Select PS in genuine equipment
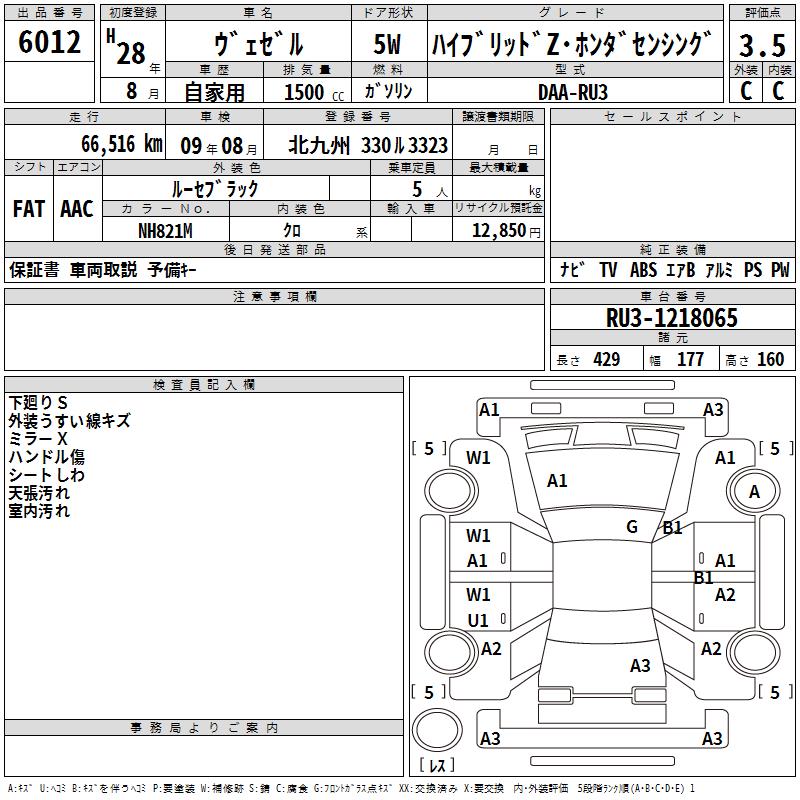This screenshot has height=800, width=800. click(x=753, y=270)
